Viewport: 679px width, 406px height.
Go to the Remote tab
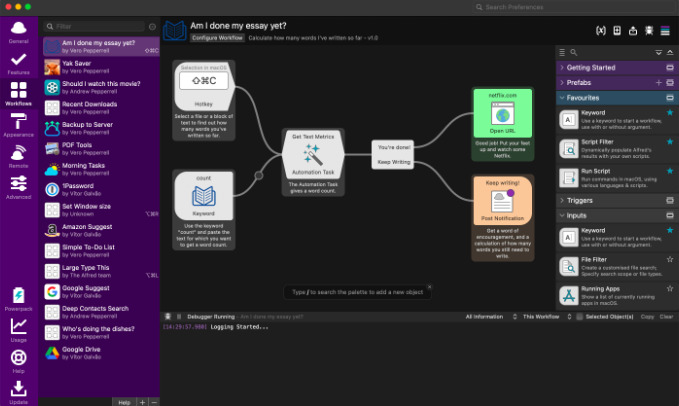click(19, 156)
